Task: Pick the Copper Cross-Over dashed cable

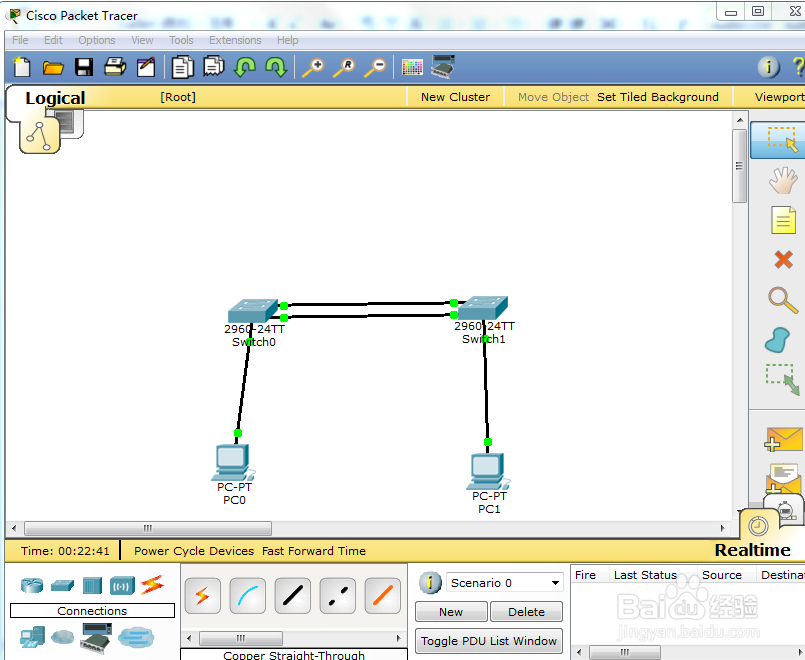Action: coord(337,595)
